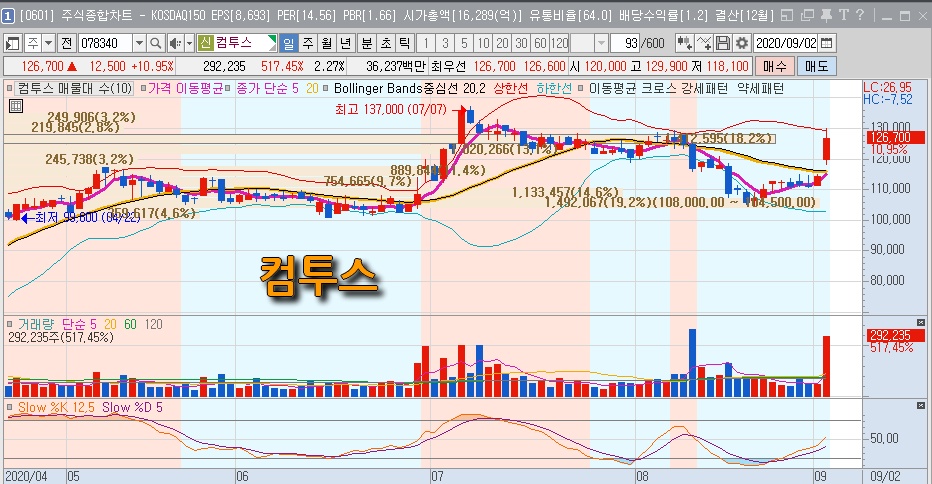
Task: Click the square marker before 거래량
Action: click(x=10, y=324)
